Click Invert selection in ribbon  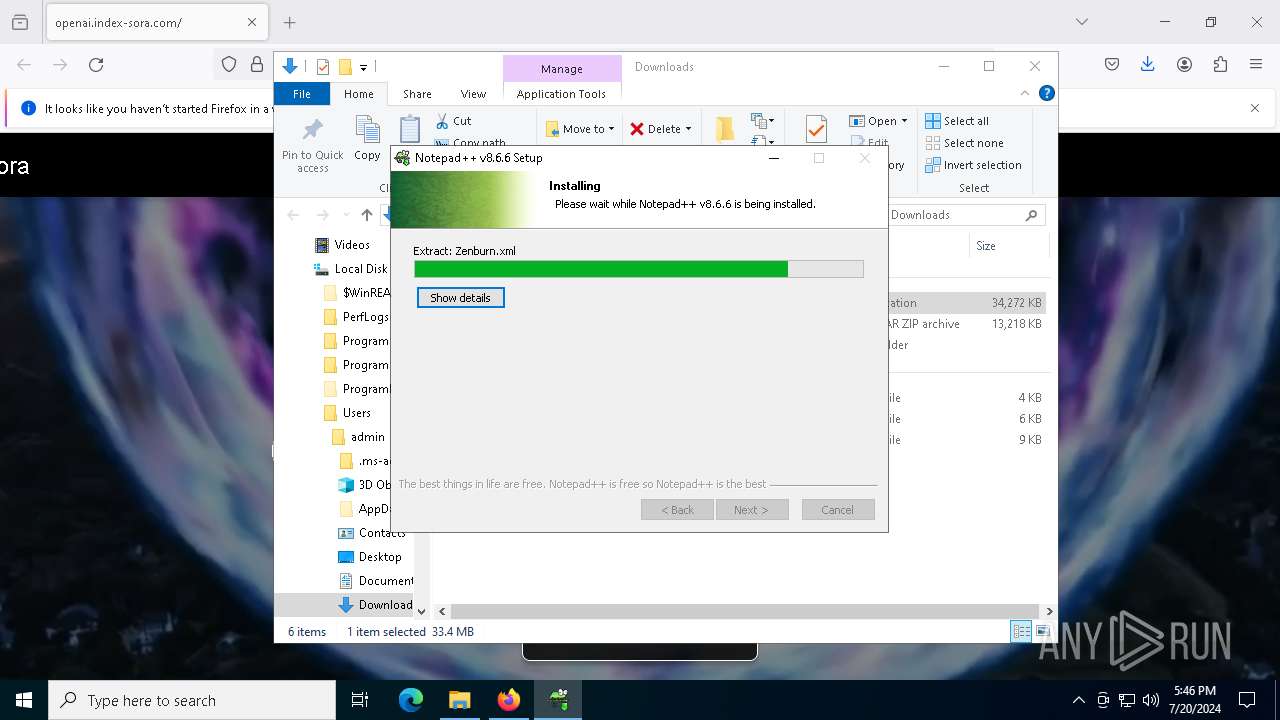point(973,165)
